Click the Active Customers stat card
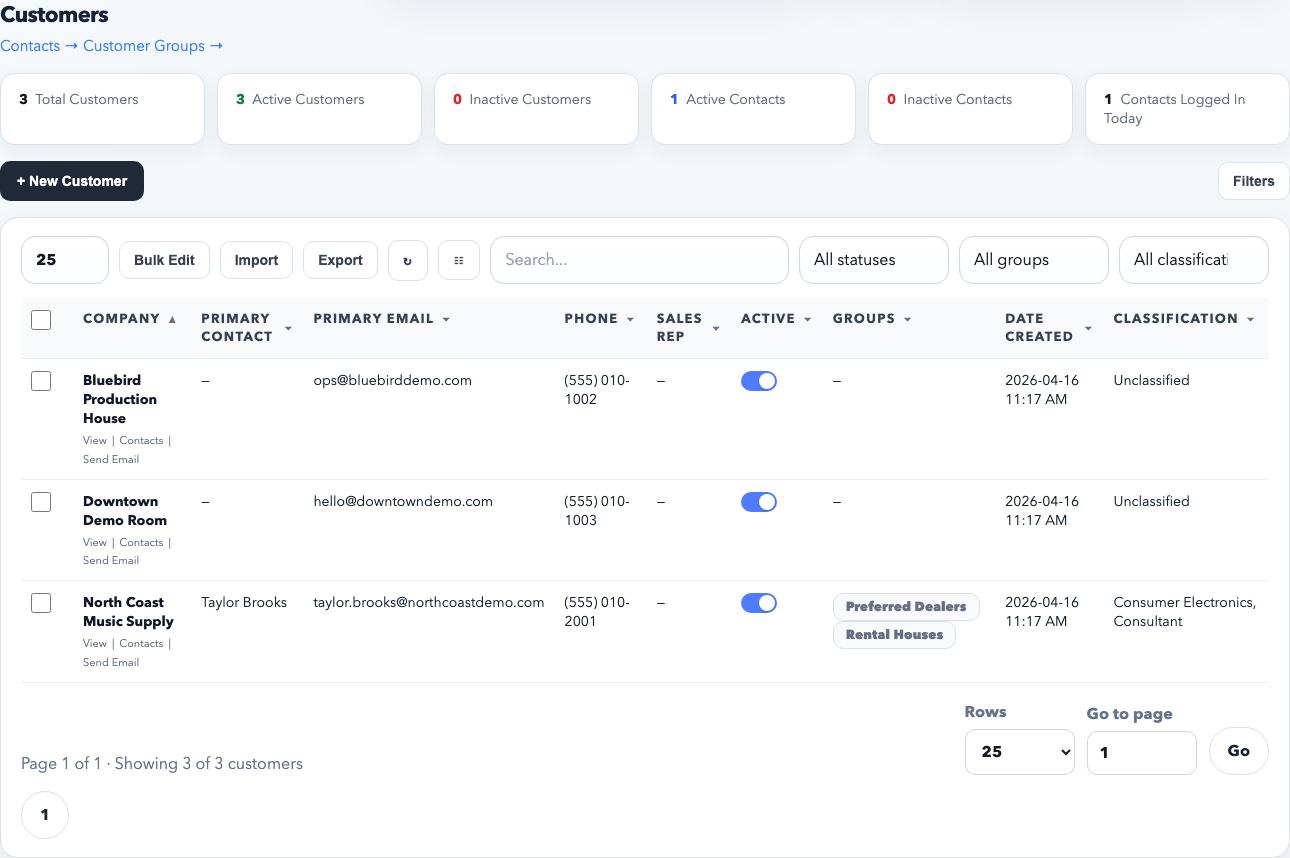Image resolution: width=1290 pixels, height=858 pixels. [319, 109]
